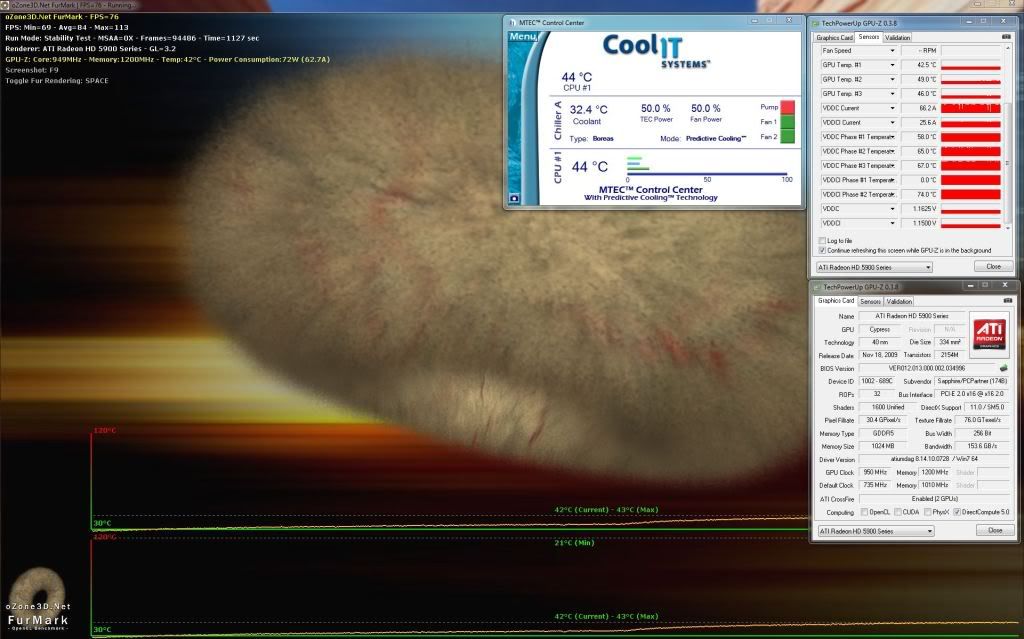Image resolution: width=1024 pixels, height=639 pixels.
Task: Open the GPU Temp. #1 sensor dropdown
Action: (x=892, y=65)
